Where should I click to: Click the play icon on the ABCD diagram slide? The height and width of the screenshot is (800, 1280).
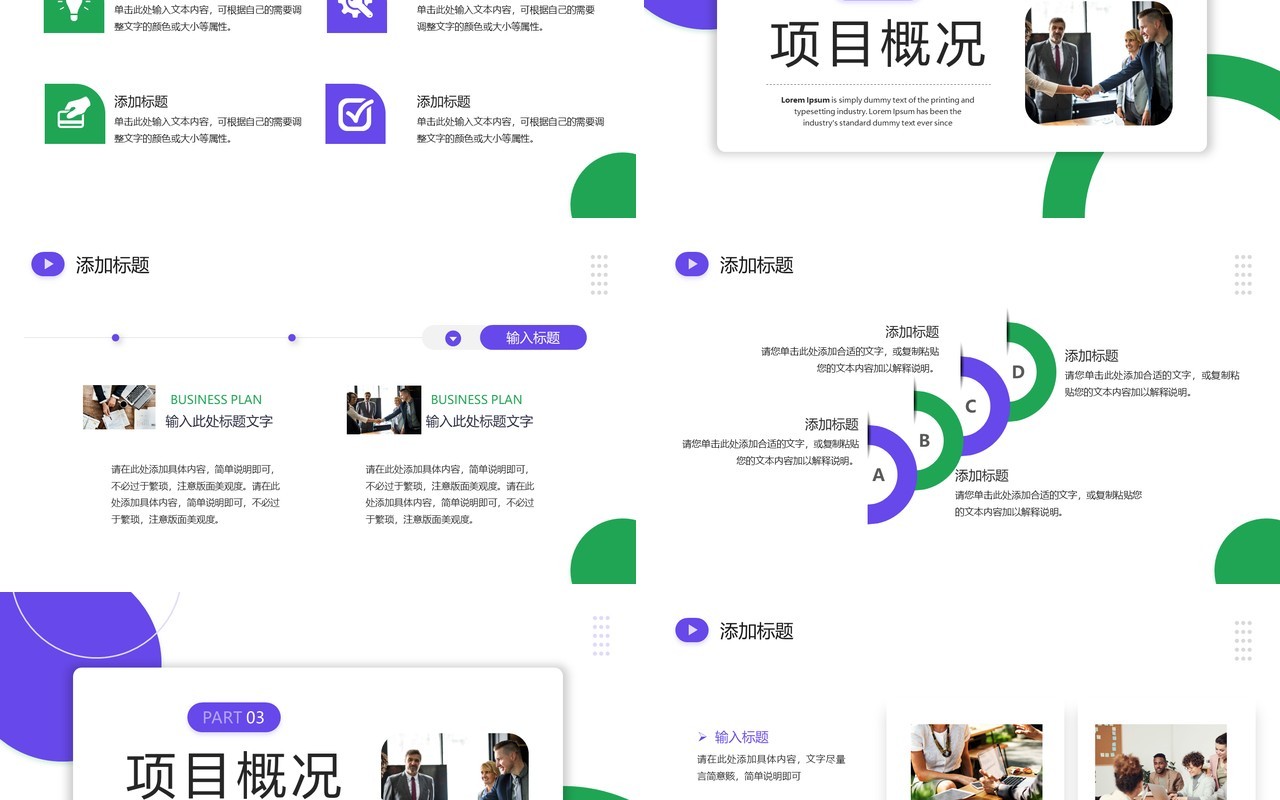coord(692,264)
